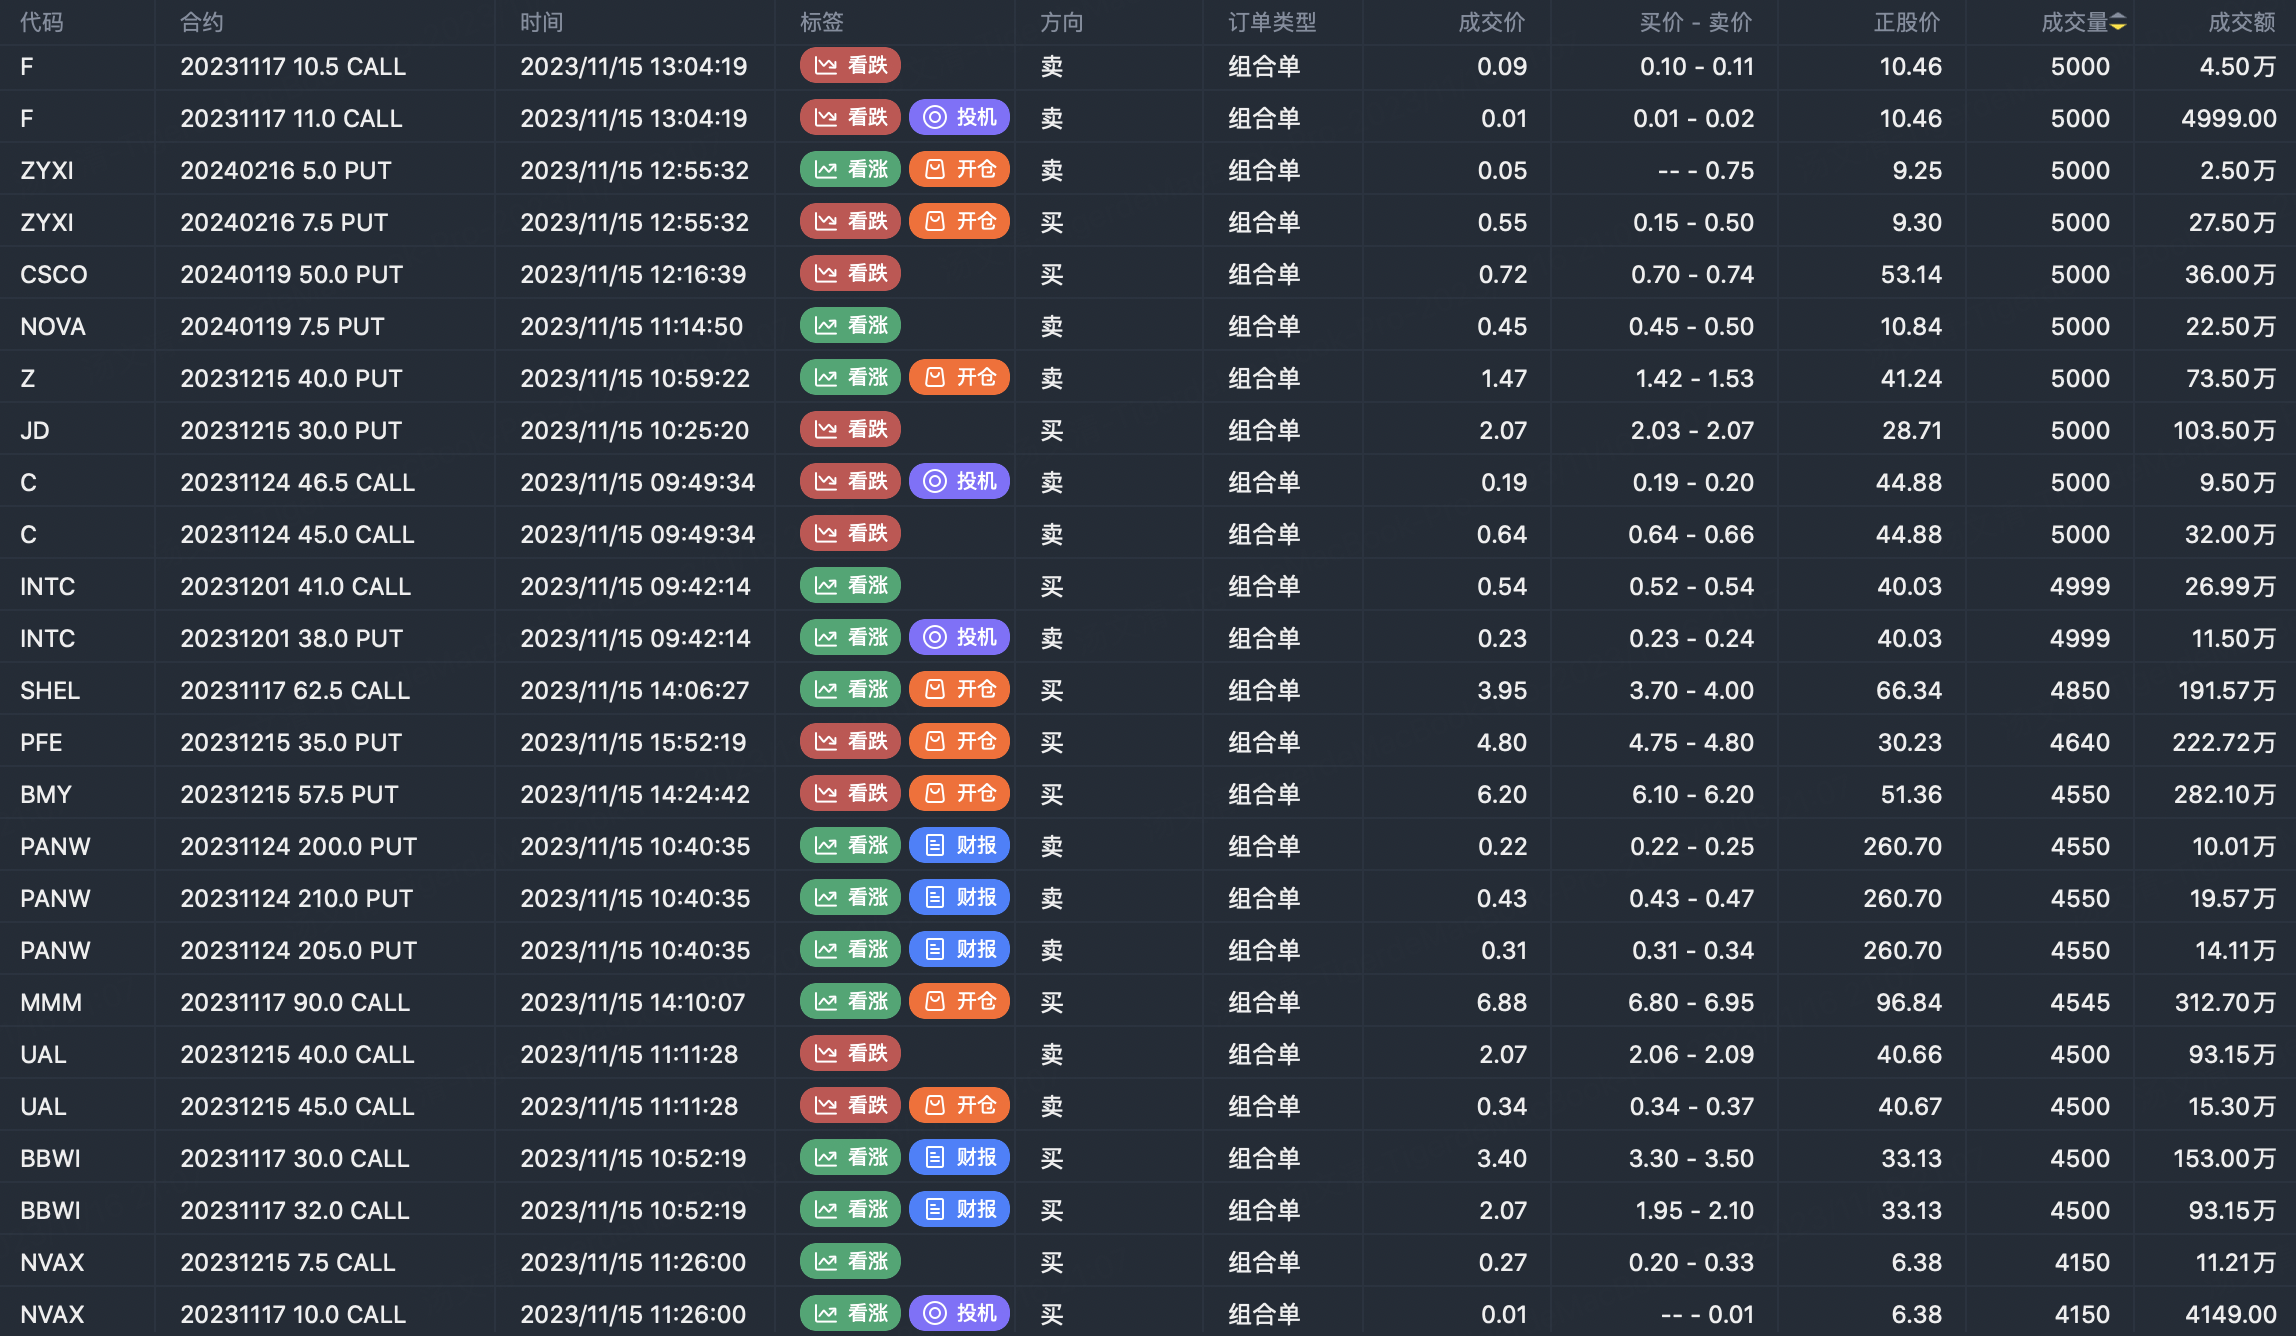Open the BMY ticker symbol

coord(46,794)
